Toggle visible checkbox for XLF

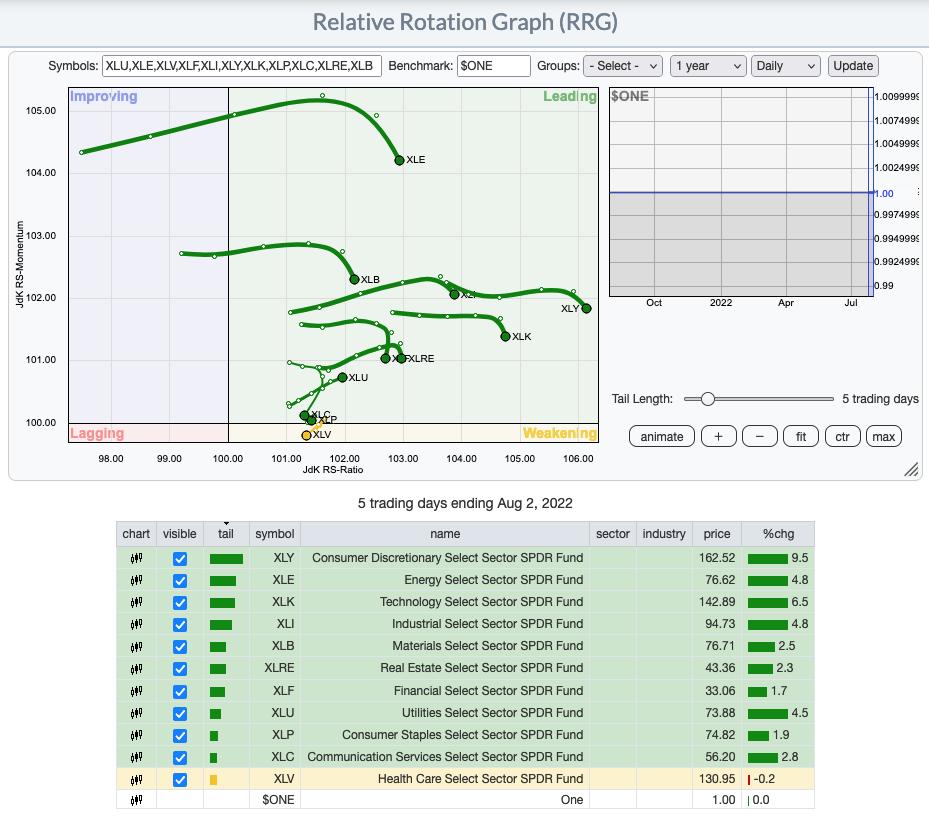[180, 692]
